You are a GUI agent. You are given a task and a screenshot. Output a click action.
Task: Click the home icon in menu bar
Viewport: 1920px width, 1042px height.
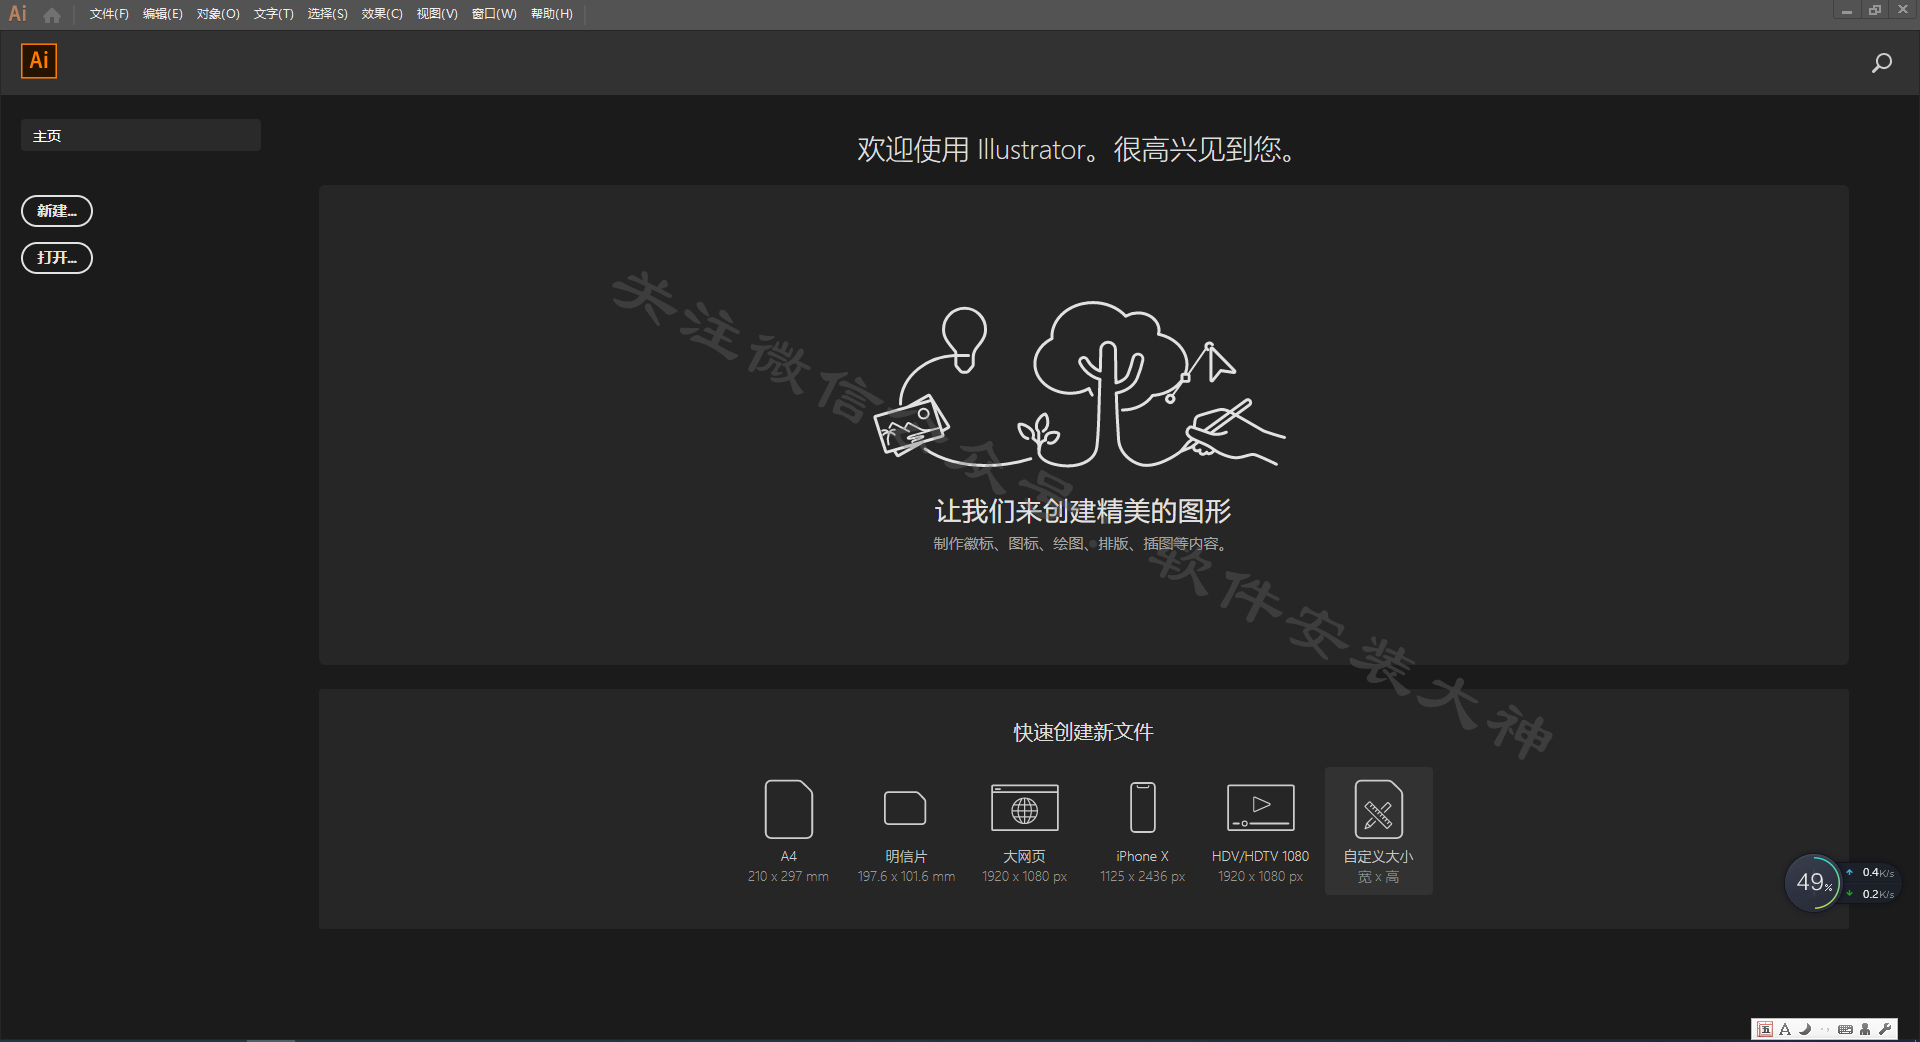pos(52,15)
